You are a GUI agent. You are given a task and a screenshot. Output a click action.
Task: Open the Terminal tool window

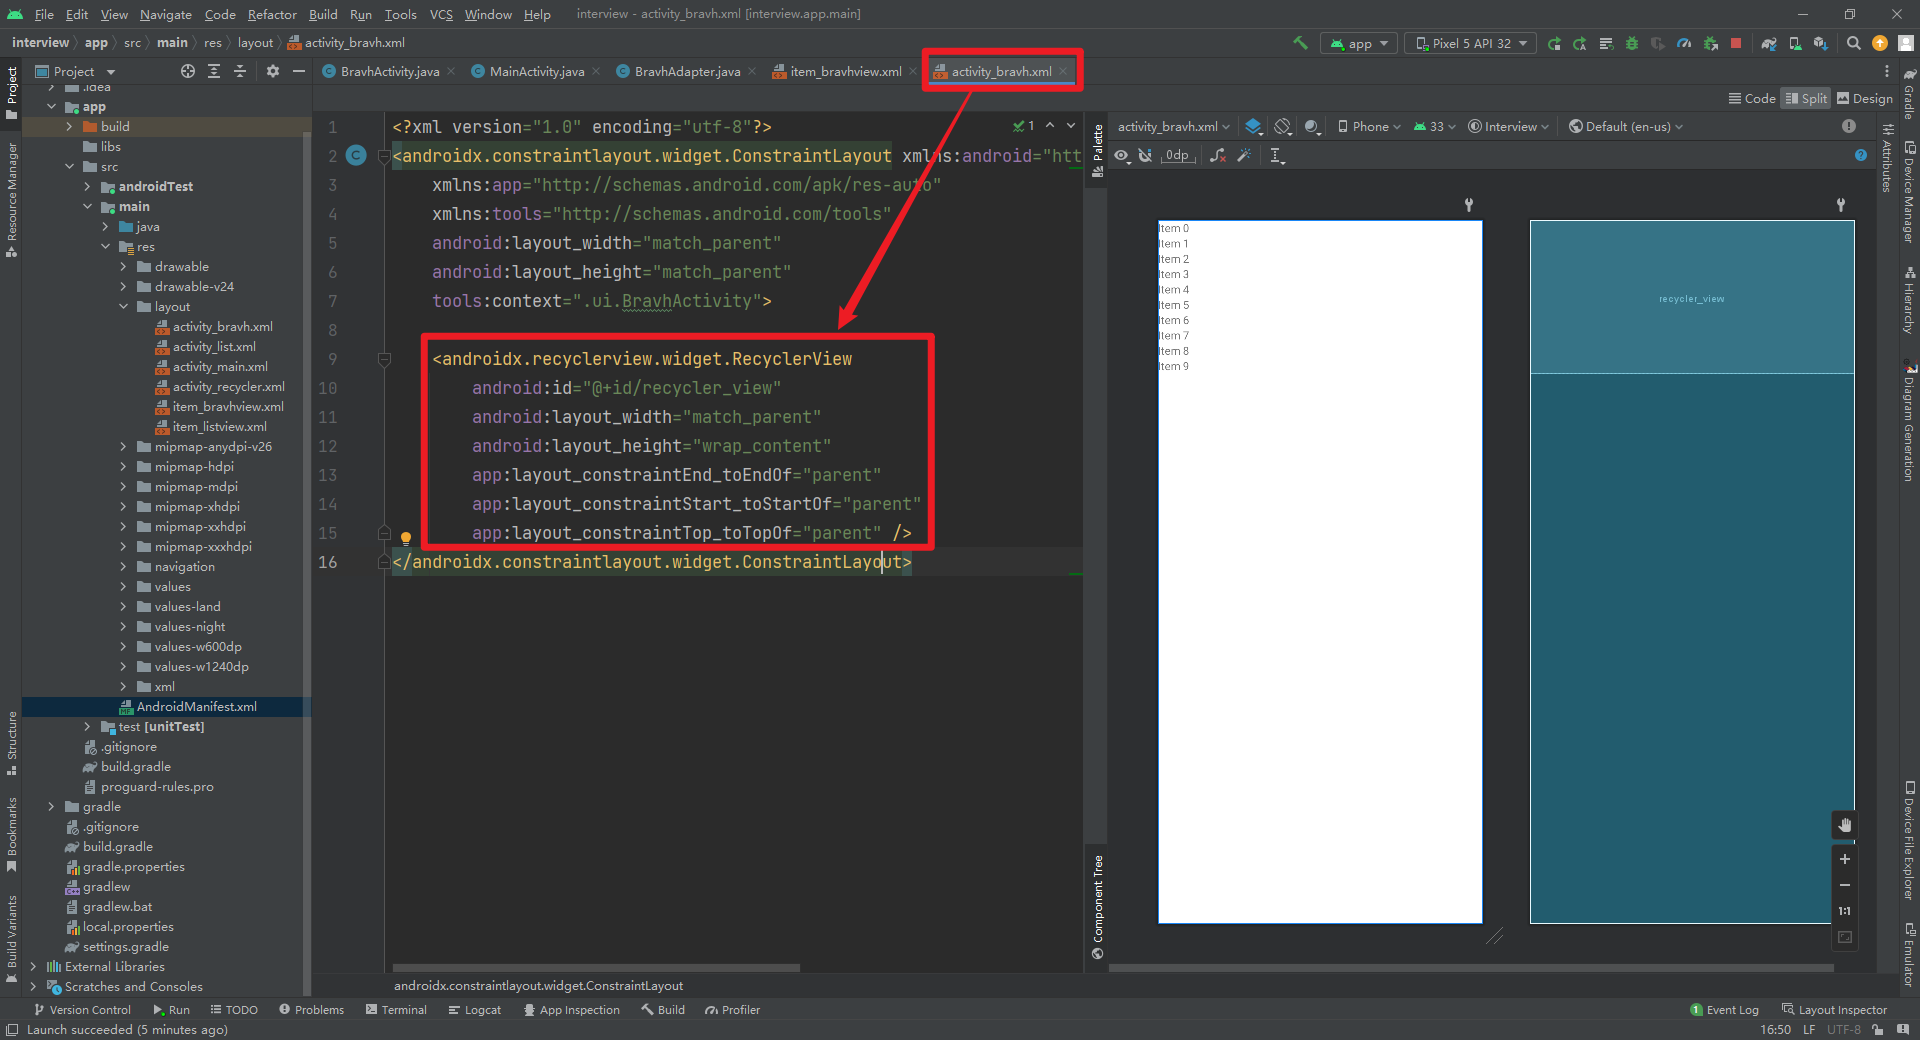396,1010
